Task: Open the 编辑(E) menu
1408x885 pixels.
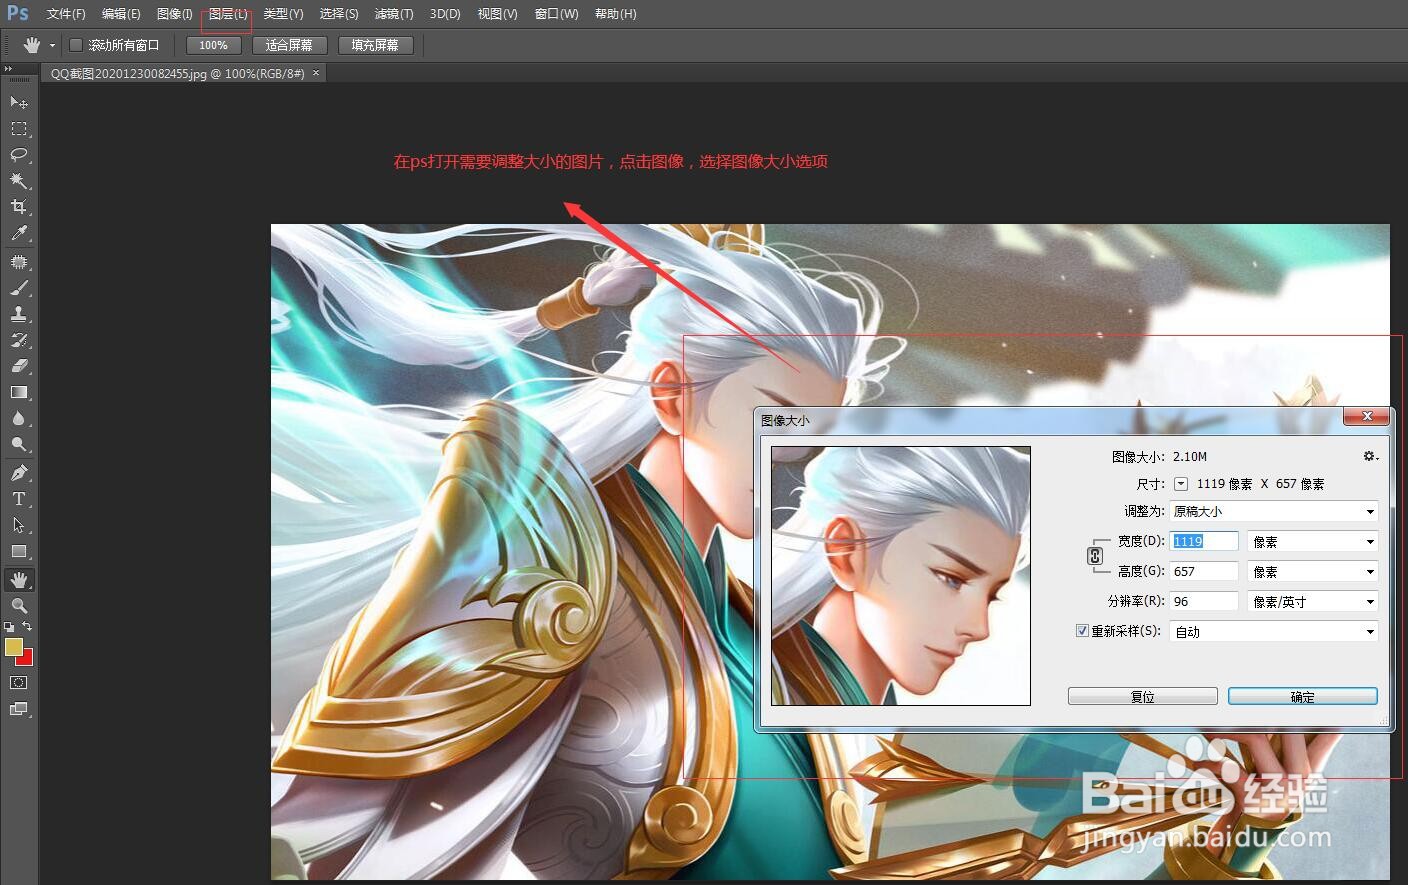Action: pyautogui.click(x=121, y=14)
